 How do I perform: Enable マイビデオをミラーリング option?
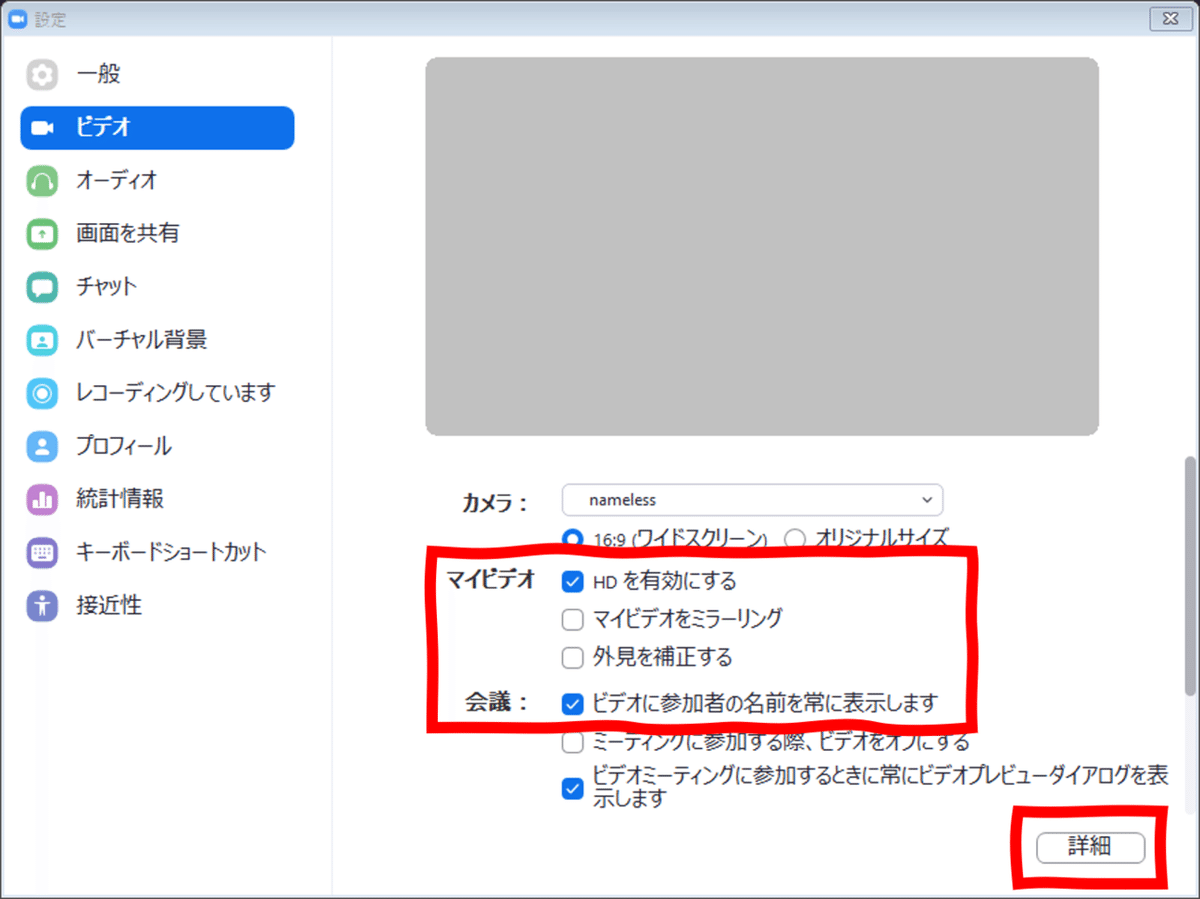[x=572, y=619]
